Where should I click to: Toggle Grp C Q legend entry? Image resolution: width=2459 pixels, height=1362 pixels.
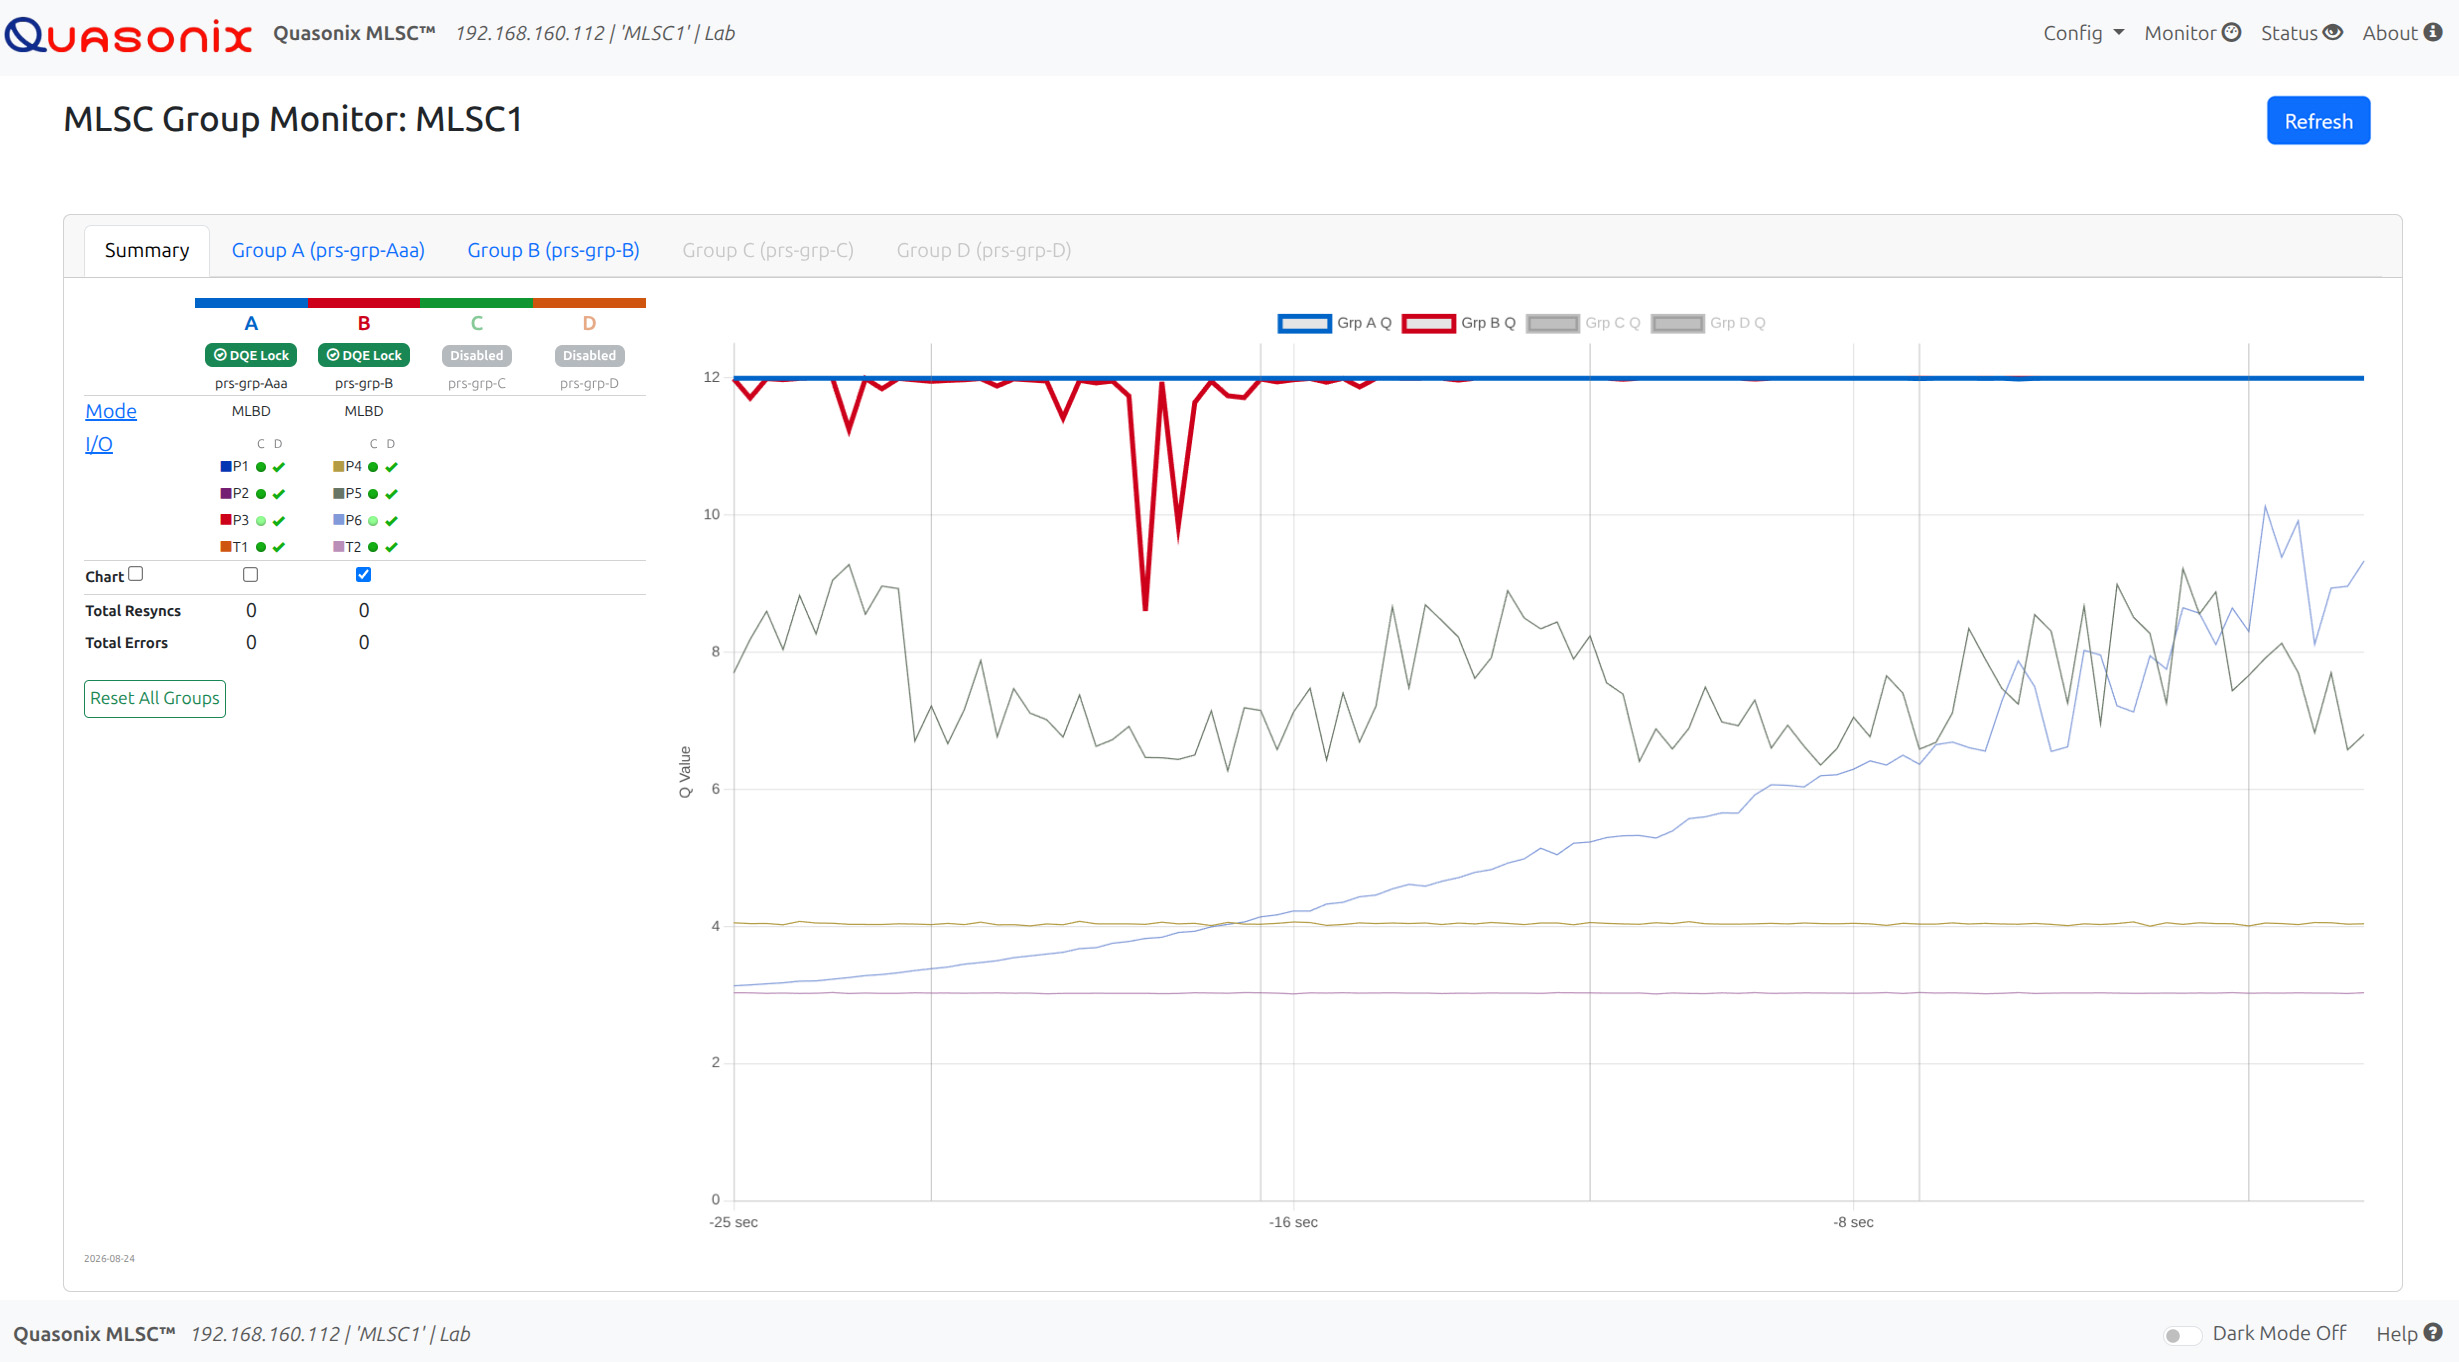pyautogui.click(x=1583, y=323)
